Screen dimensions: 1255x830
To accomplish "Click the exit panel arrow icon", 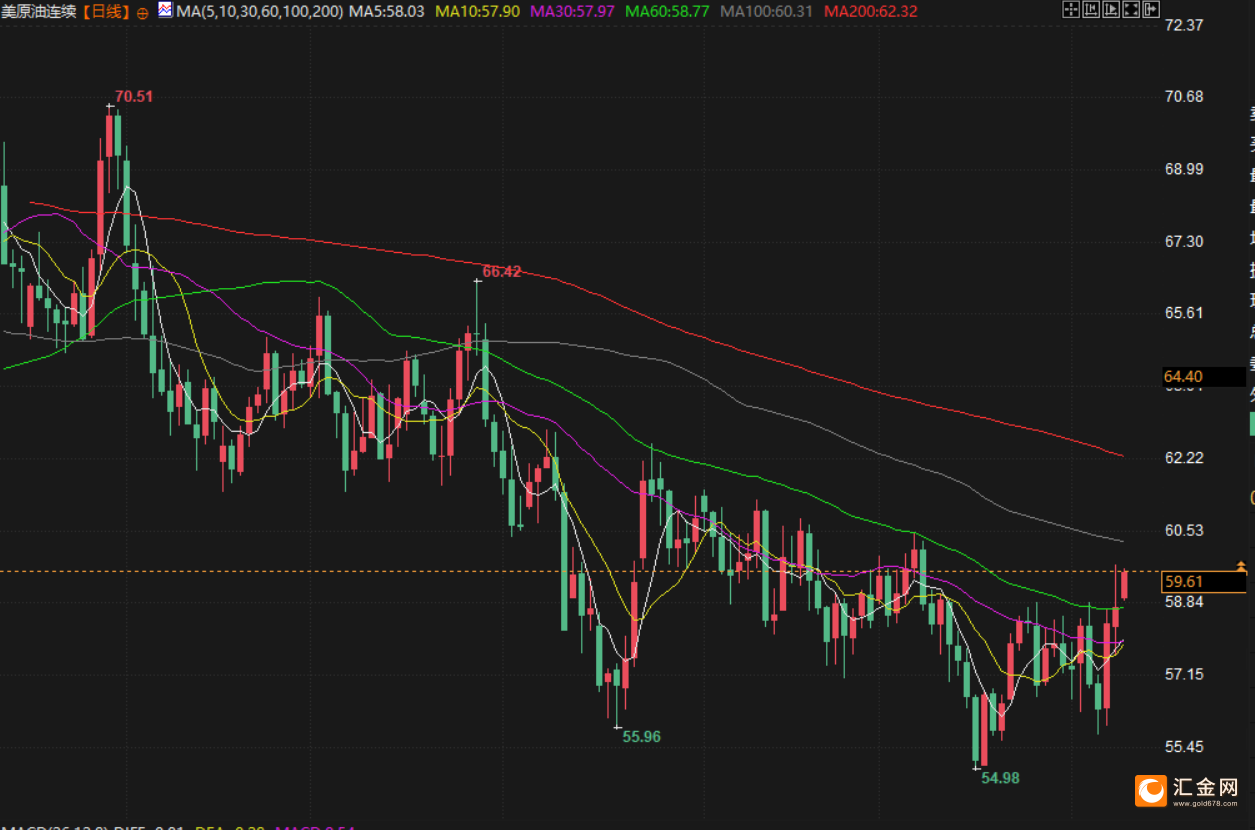I will click(x=1151, y=9).
